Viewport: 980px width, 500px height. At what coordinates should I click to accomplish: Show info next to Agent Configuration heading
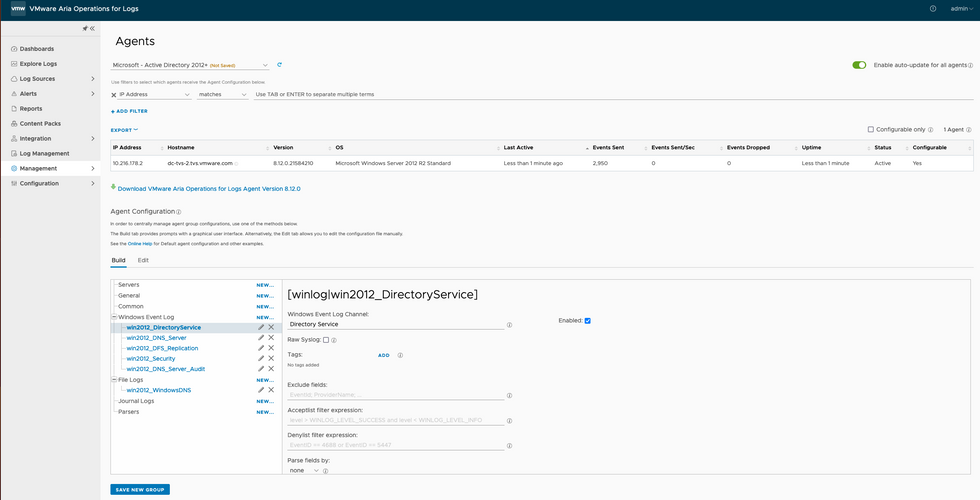pos(179,212)
